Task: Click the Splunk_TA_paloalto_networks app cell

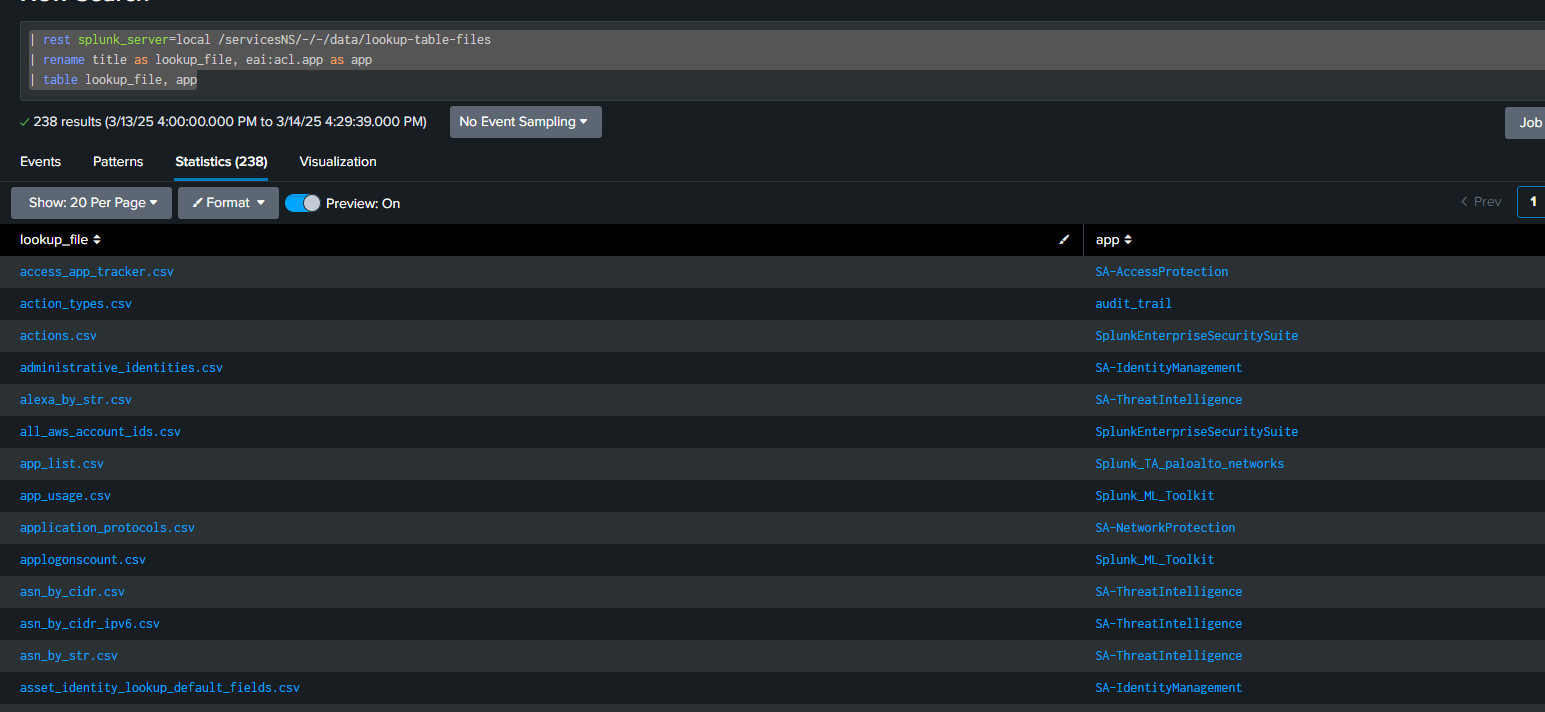Action: coord(1189,464)
